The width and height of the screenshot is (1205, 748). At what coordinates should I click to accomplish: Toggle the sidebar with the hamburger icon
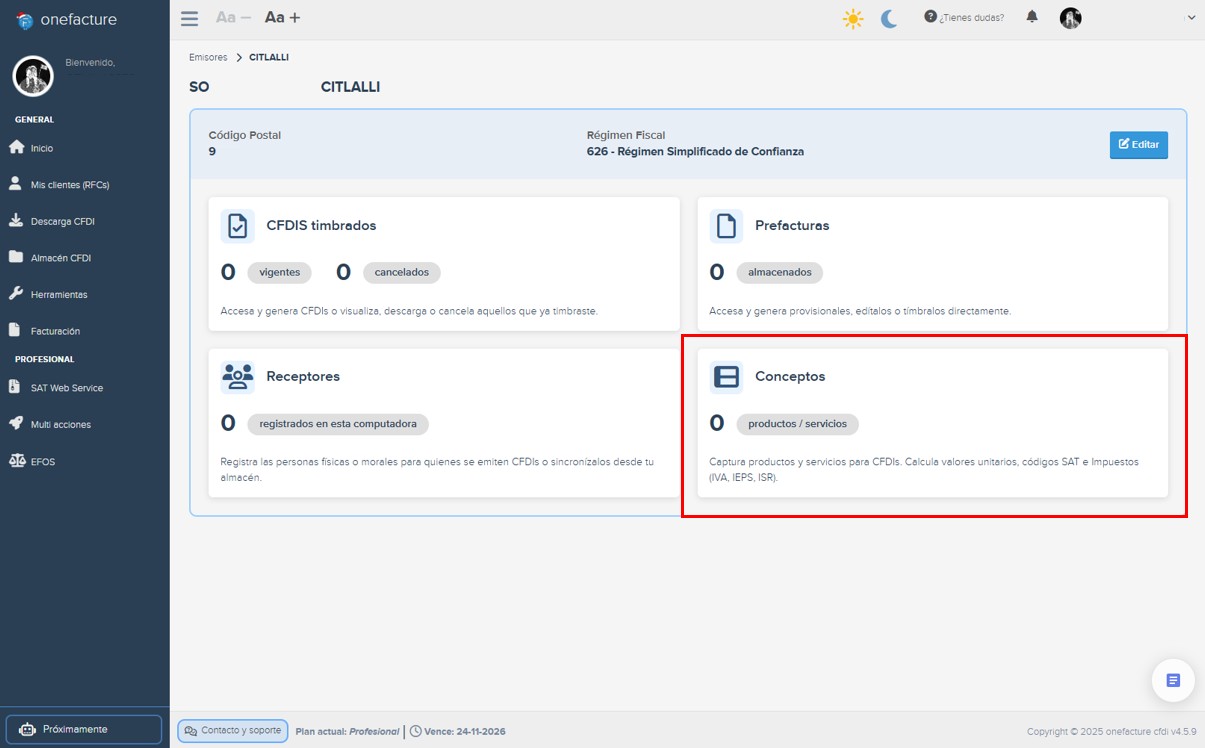189,17
